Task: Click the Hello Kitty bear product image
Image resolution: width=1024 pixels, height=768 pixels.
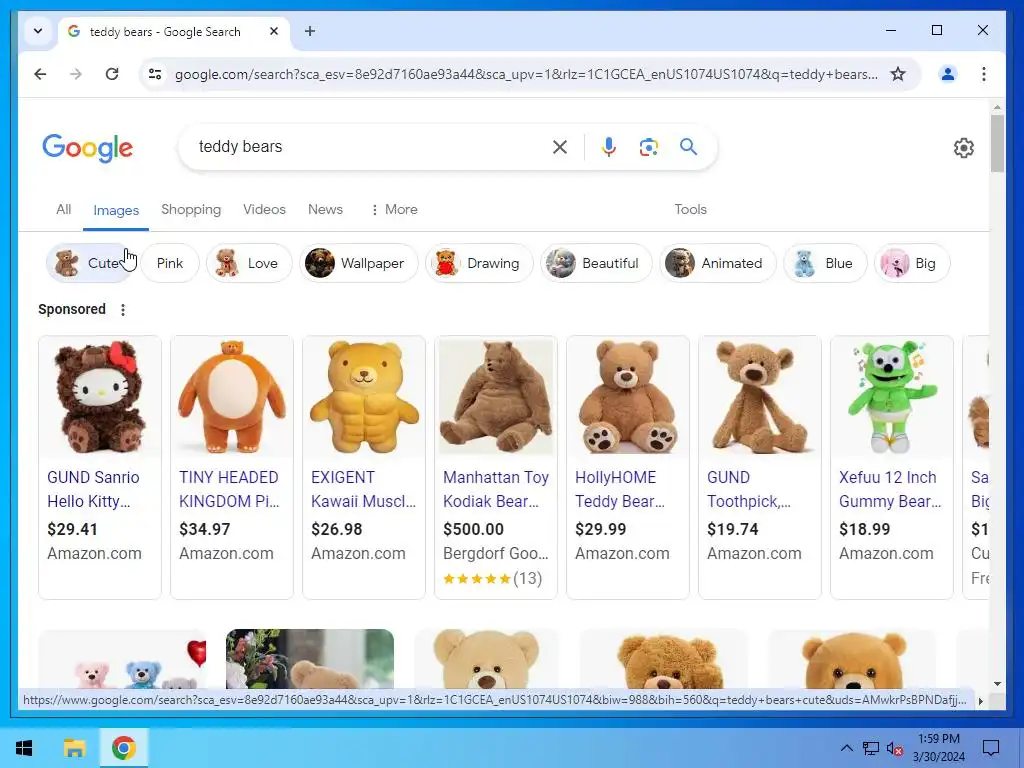Action: tap(100, 397)
